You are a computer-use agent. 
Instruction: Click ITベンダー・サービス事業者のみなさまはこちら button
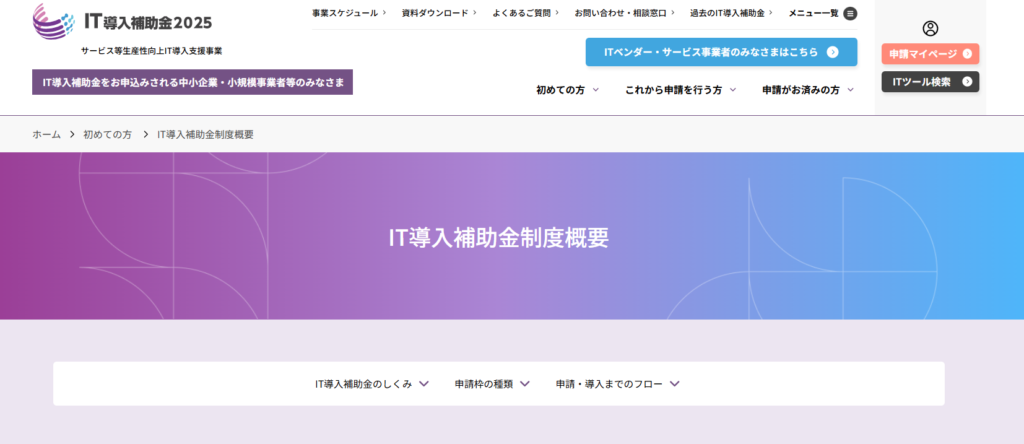[x=721, y=52]
